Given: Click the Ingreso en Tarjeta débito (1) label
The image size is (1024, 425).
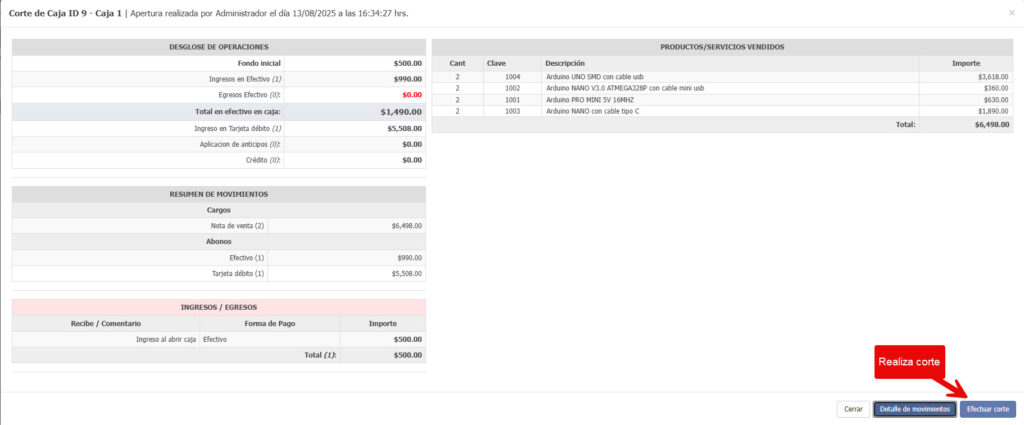Looking at the screenshot, I should (237, 128).
